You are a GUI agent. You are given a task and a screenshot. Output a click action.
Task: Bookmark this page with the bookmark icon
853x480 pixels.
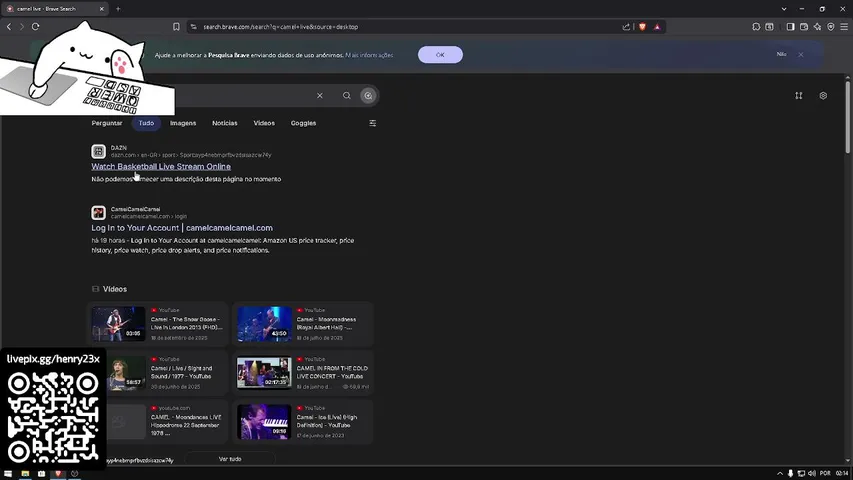tap(176, 27)
